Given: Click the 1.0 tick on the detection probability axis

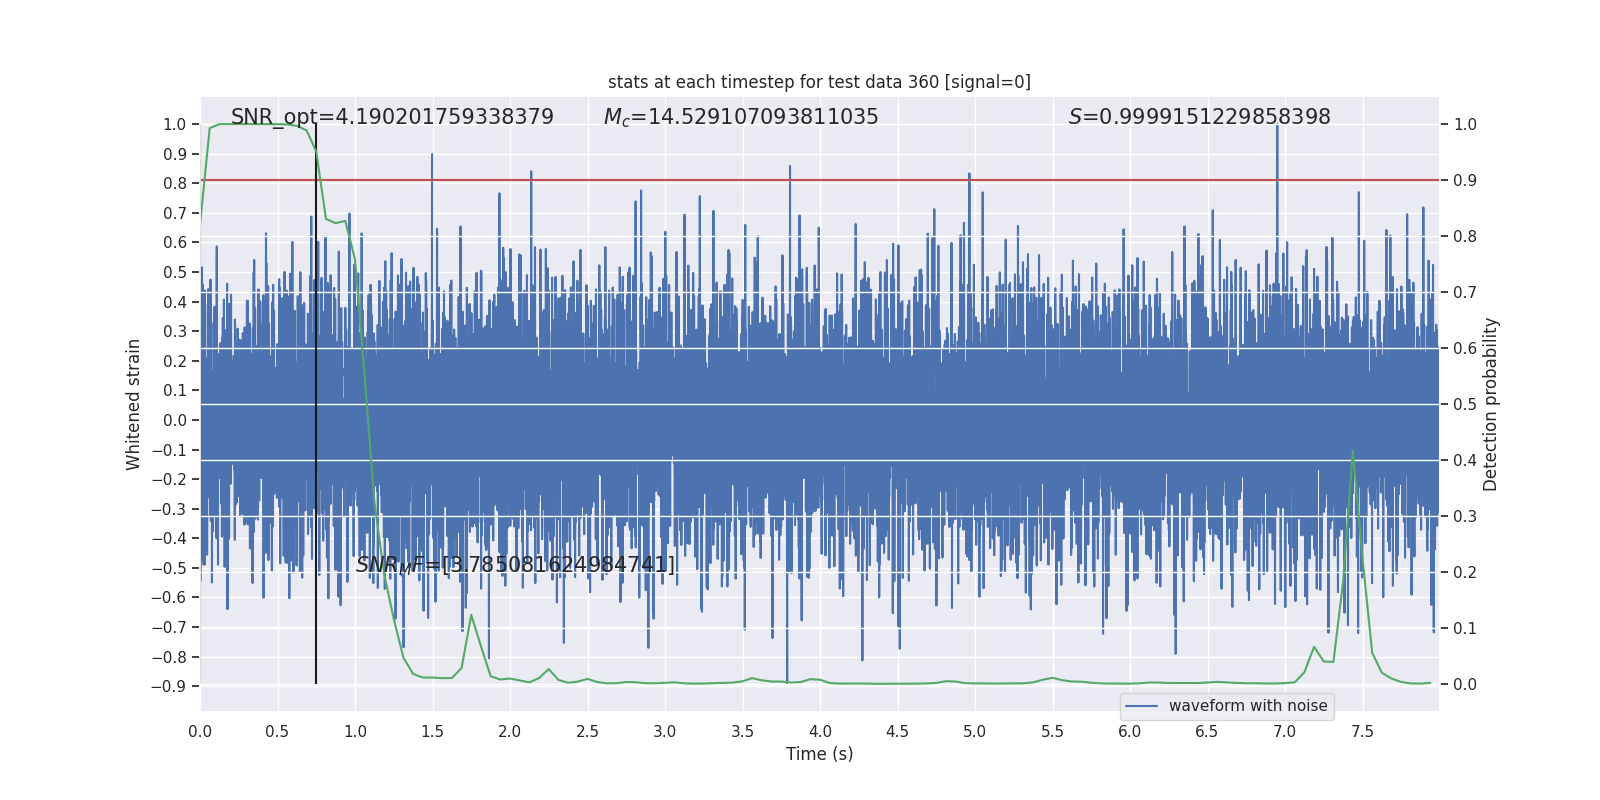Looking at the screenshot, I should (x=1465, y=125).
